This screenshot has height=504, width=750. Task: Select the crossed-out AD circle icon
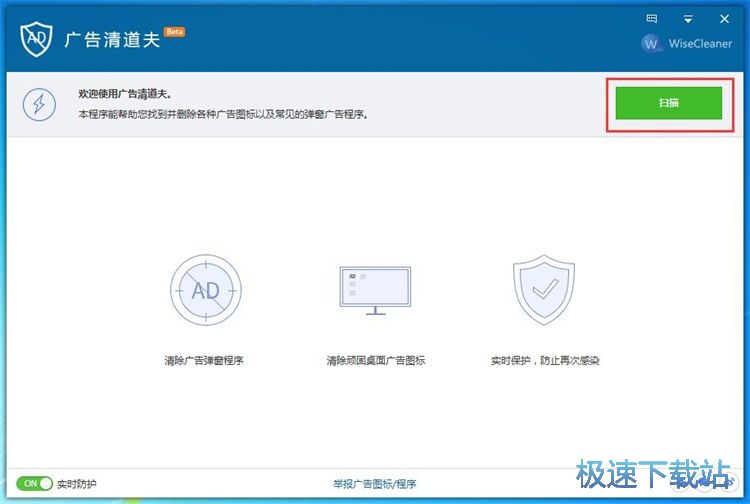pyautogui.click(x=204, y=290)
